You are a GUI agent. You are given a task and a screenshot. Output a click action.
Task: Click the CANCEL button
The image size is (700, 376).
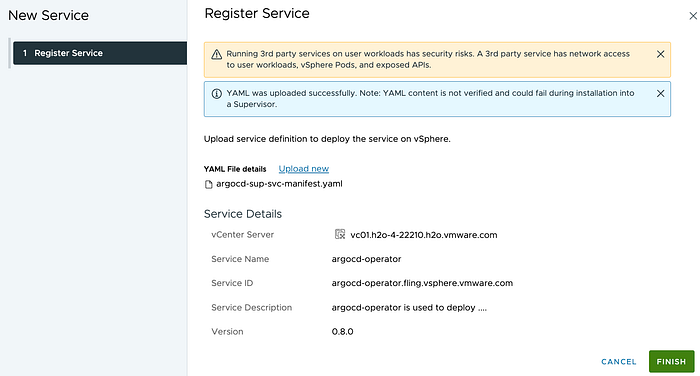pos(619,362)
